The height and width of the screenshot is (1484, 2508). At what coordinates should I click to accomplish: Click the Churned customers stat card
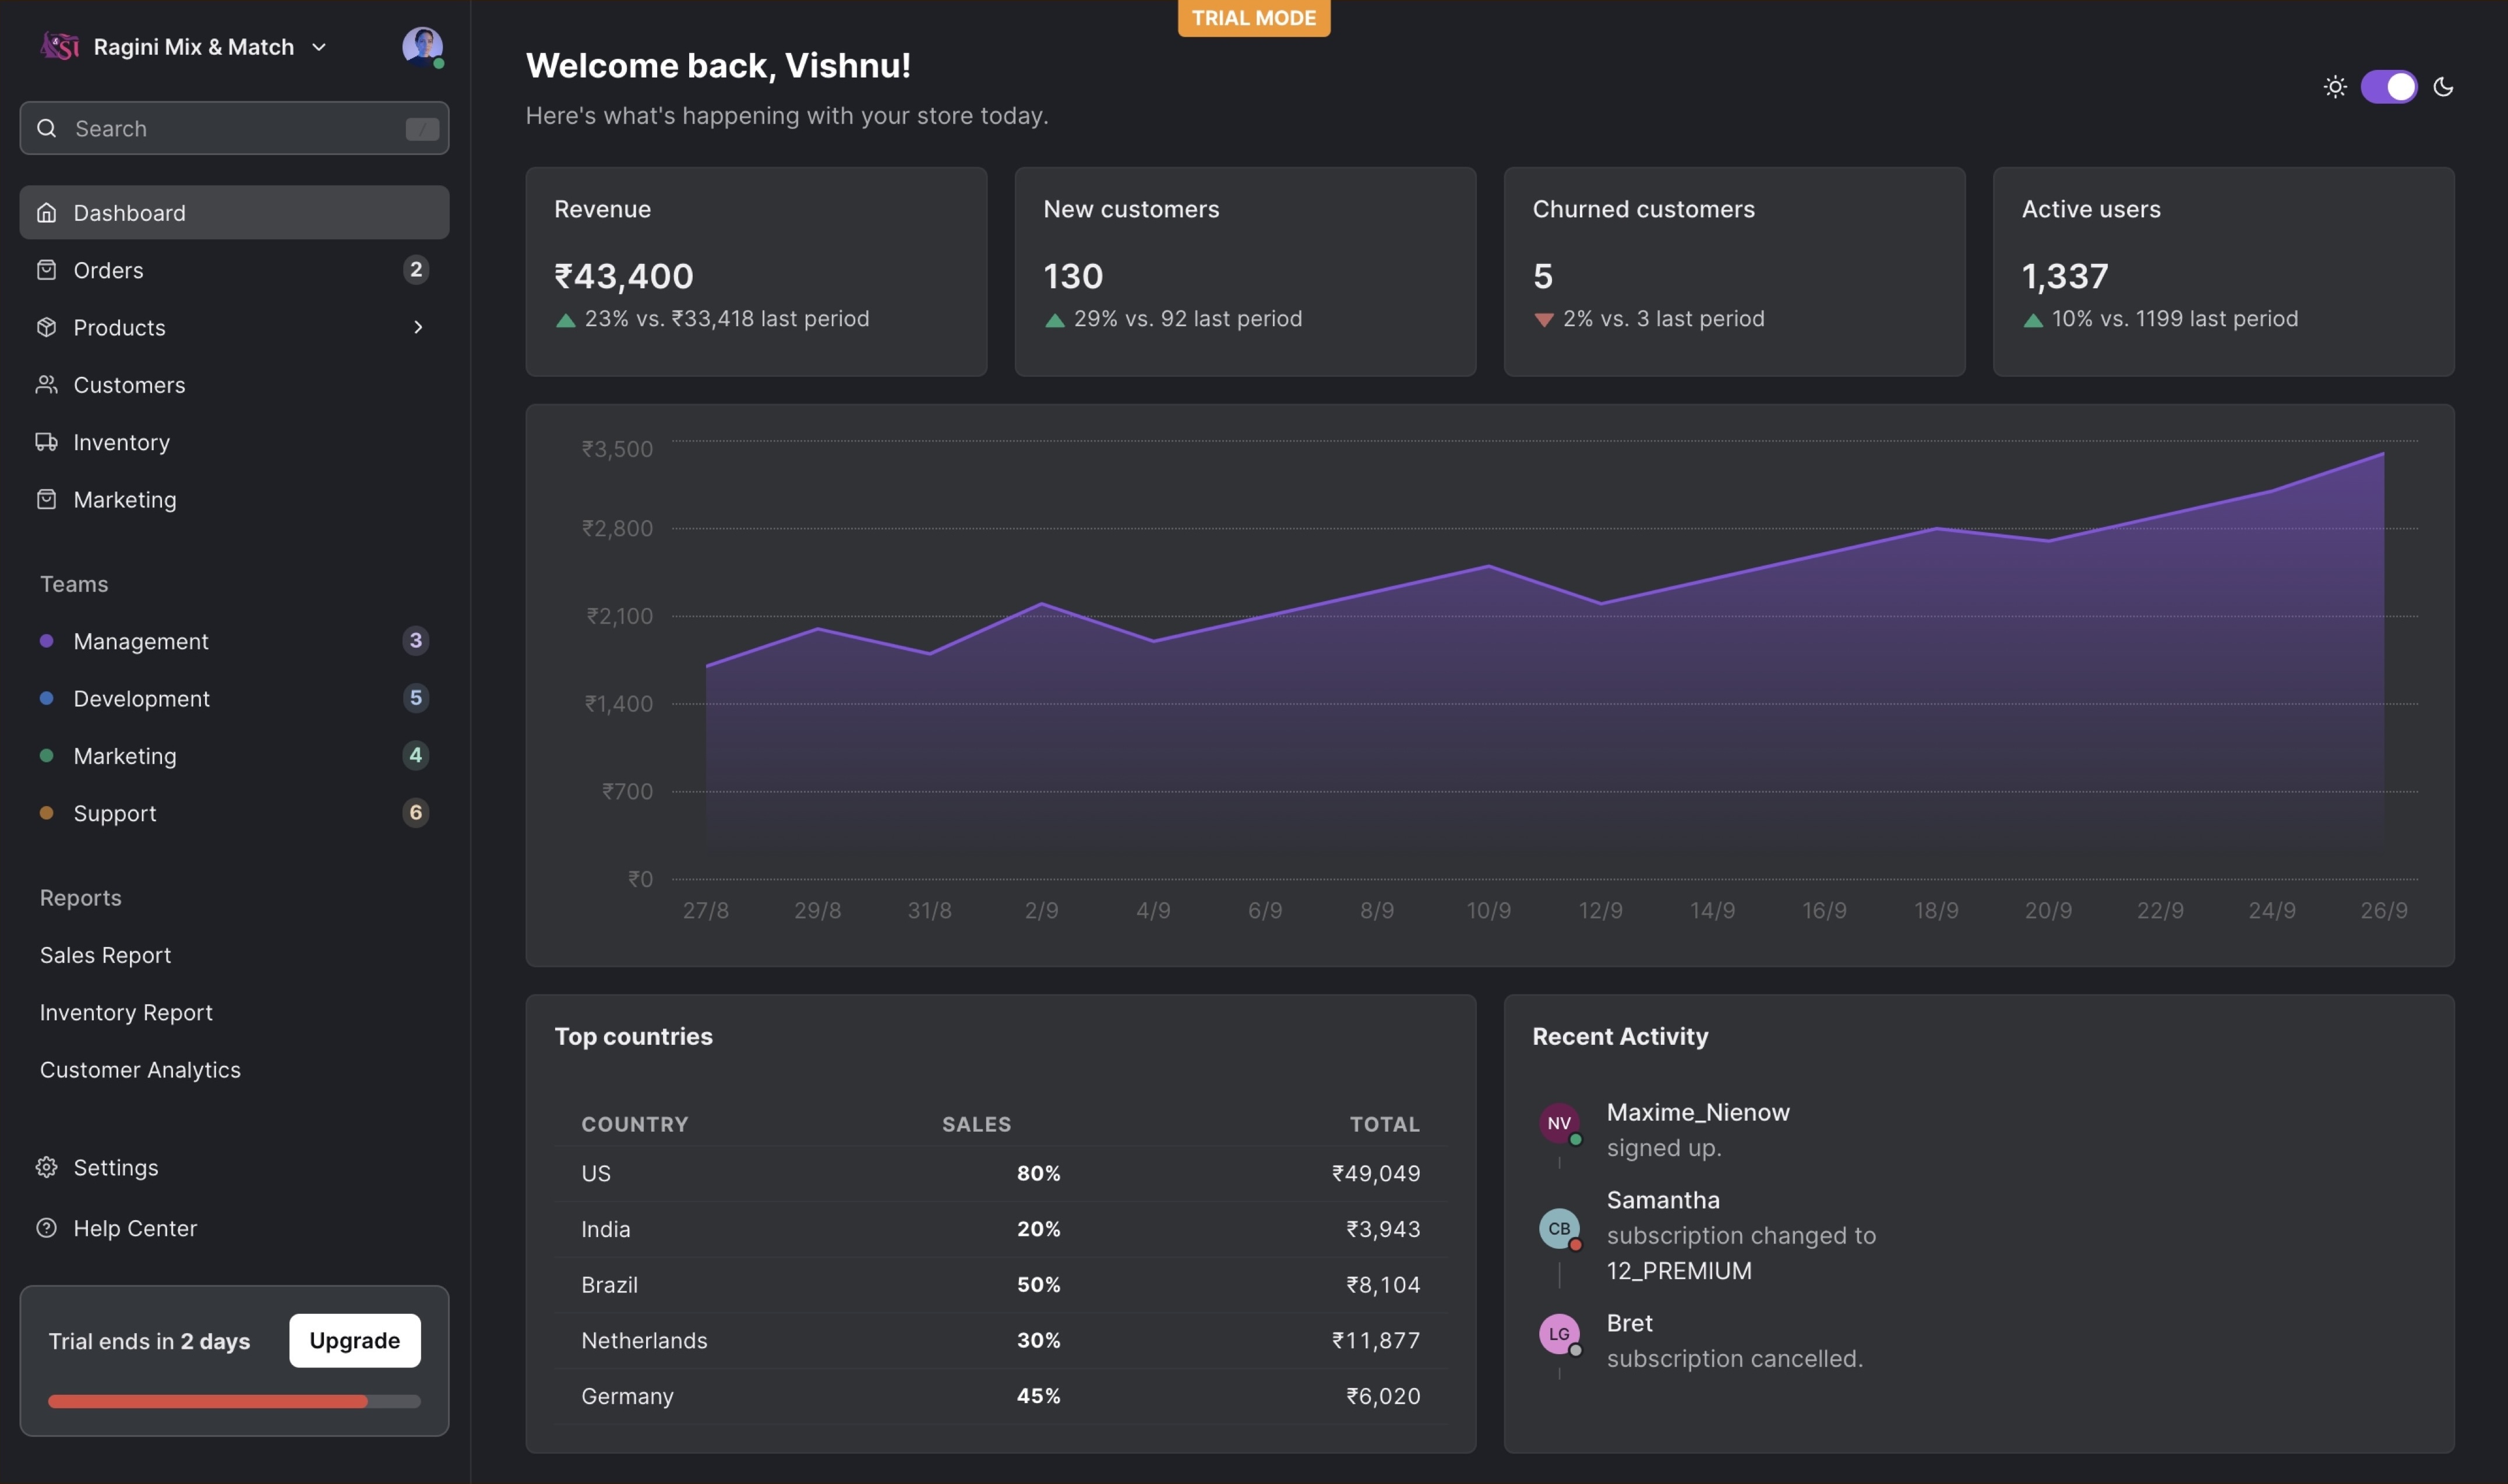click(x=1734, y=272)
